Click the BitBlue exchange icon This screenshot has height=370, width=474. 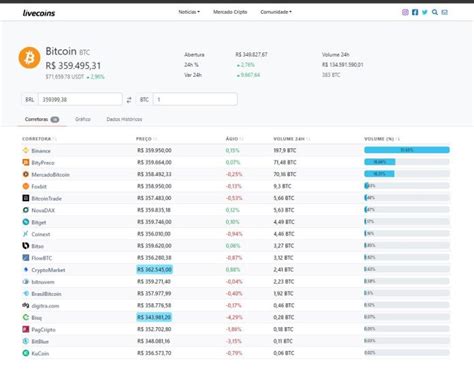pos(26,341)
